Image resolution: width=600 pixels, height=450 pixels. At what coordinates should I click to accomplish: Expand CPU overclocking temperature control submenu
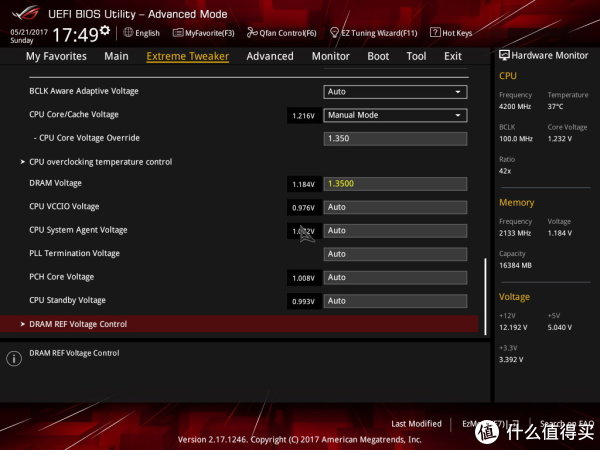point(101,162)
